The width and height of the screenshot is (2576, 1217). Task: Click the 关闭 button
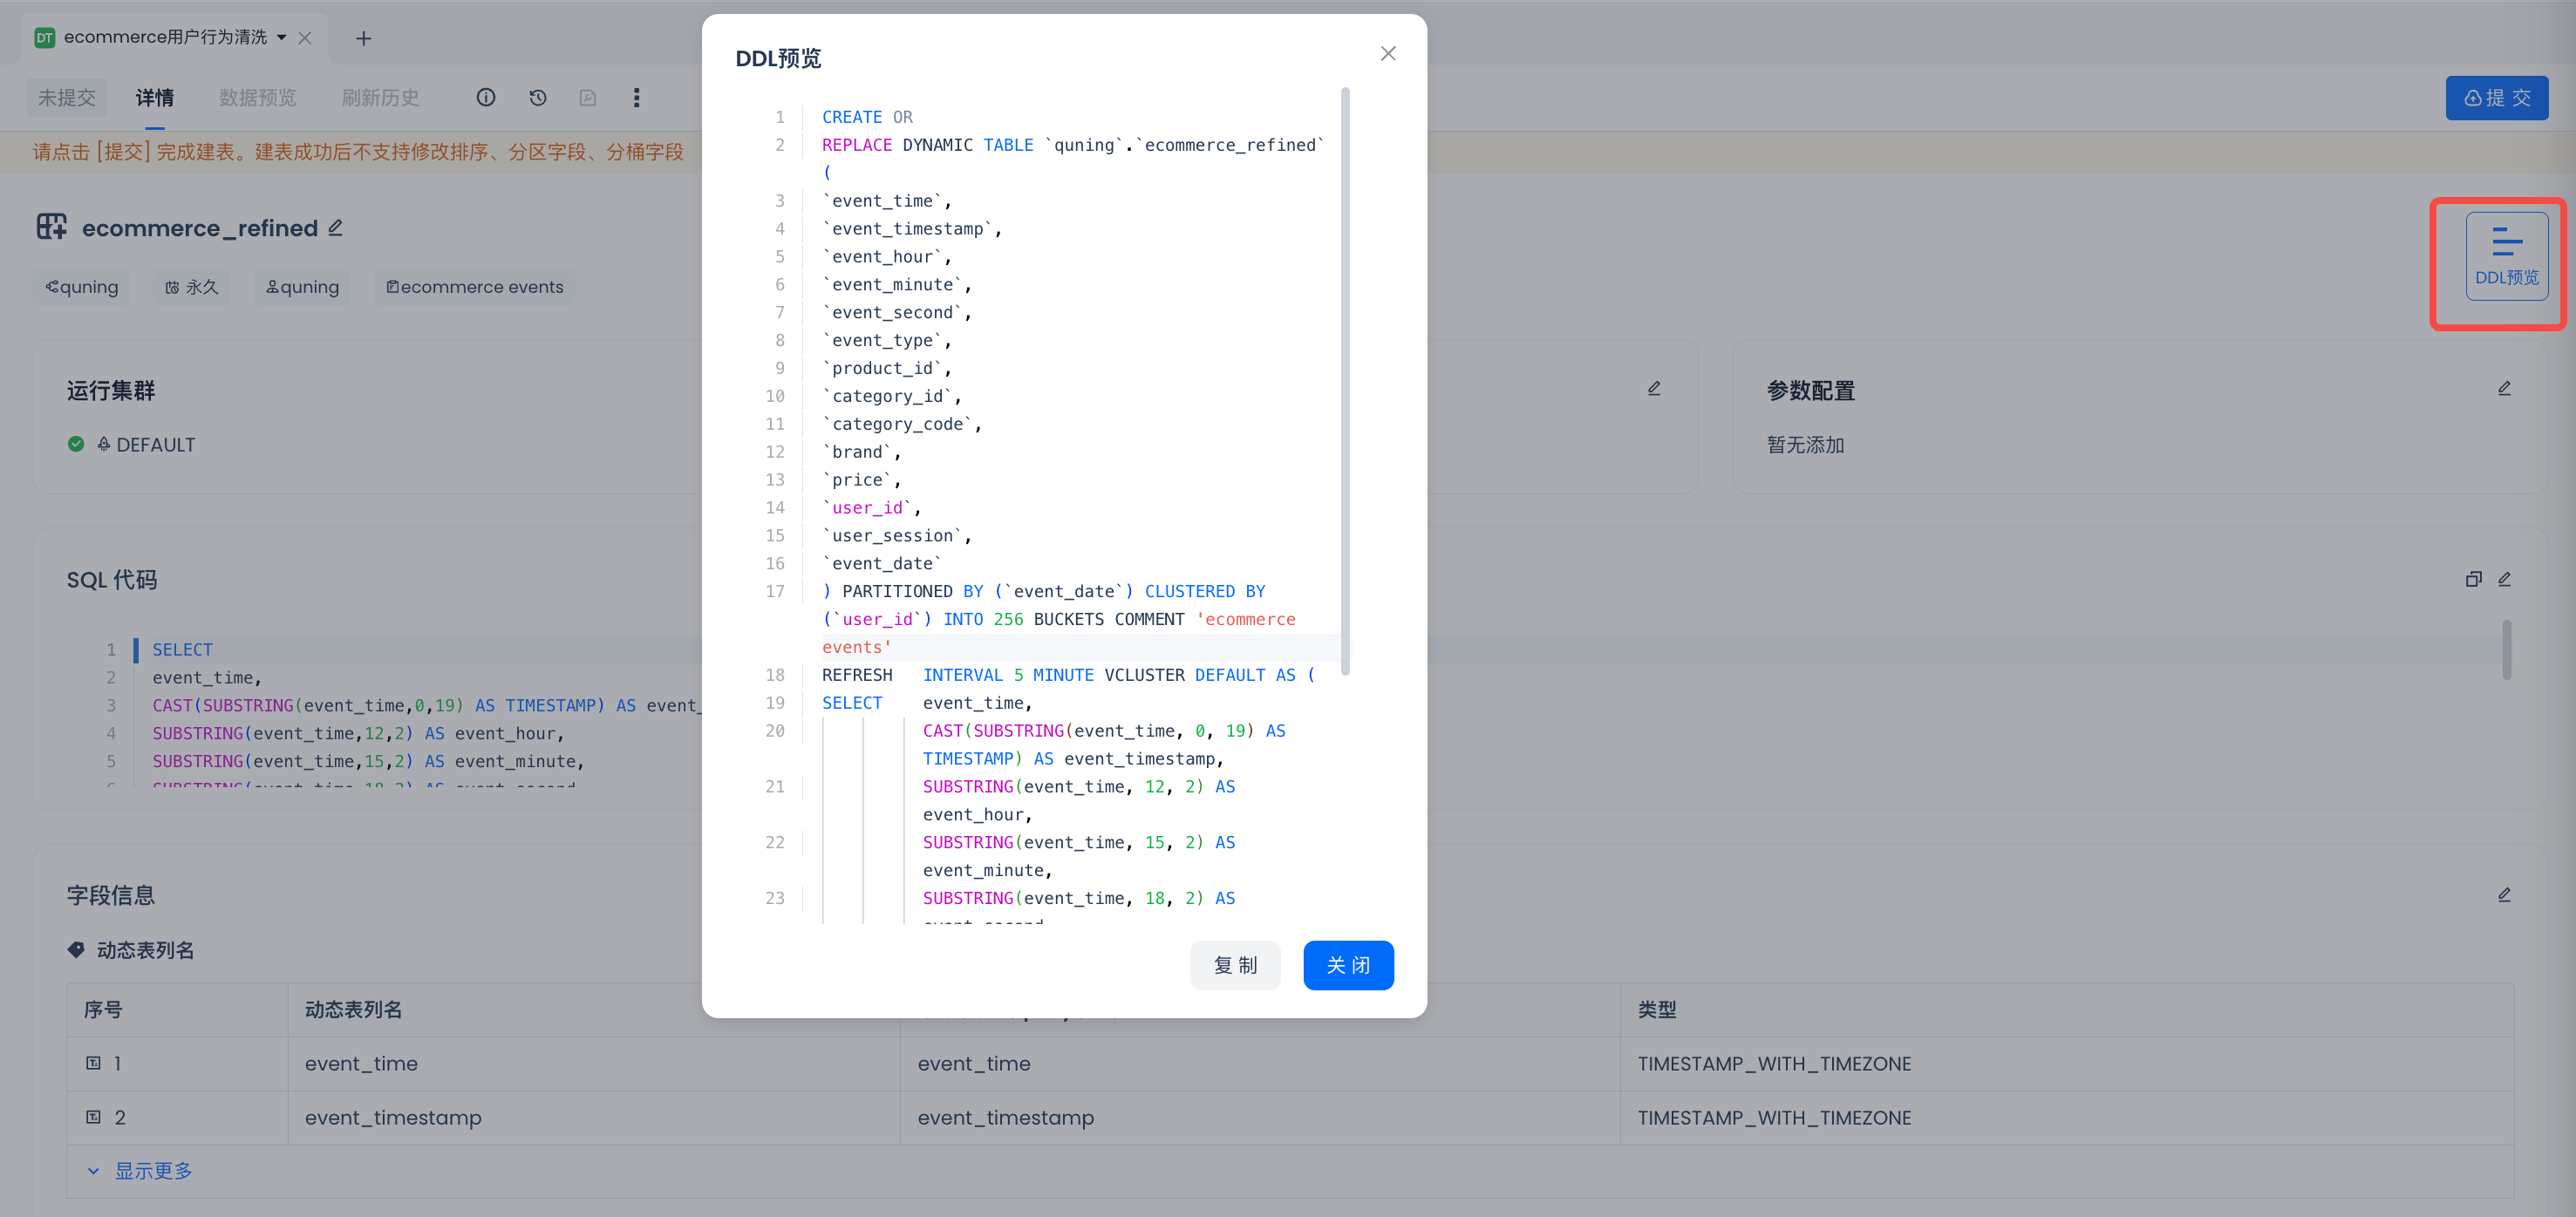1348,965
